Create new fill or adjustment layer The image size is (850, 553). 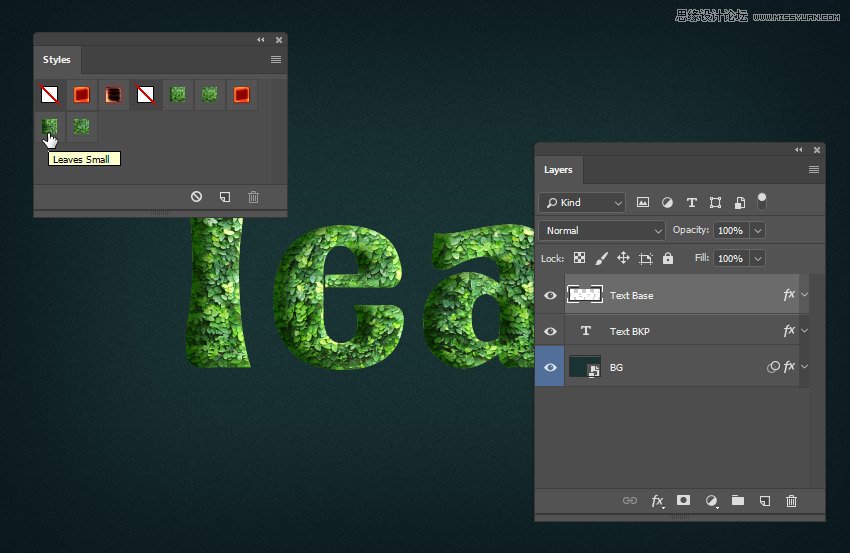pos(711,501)
